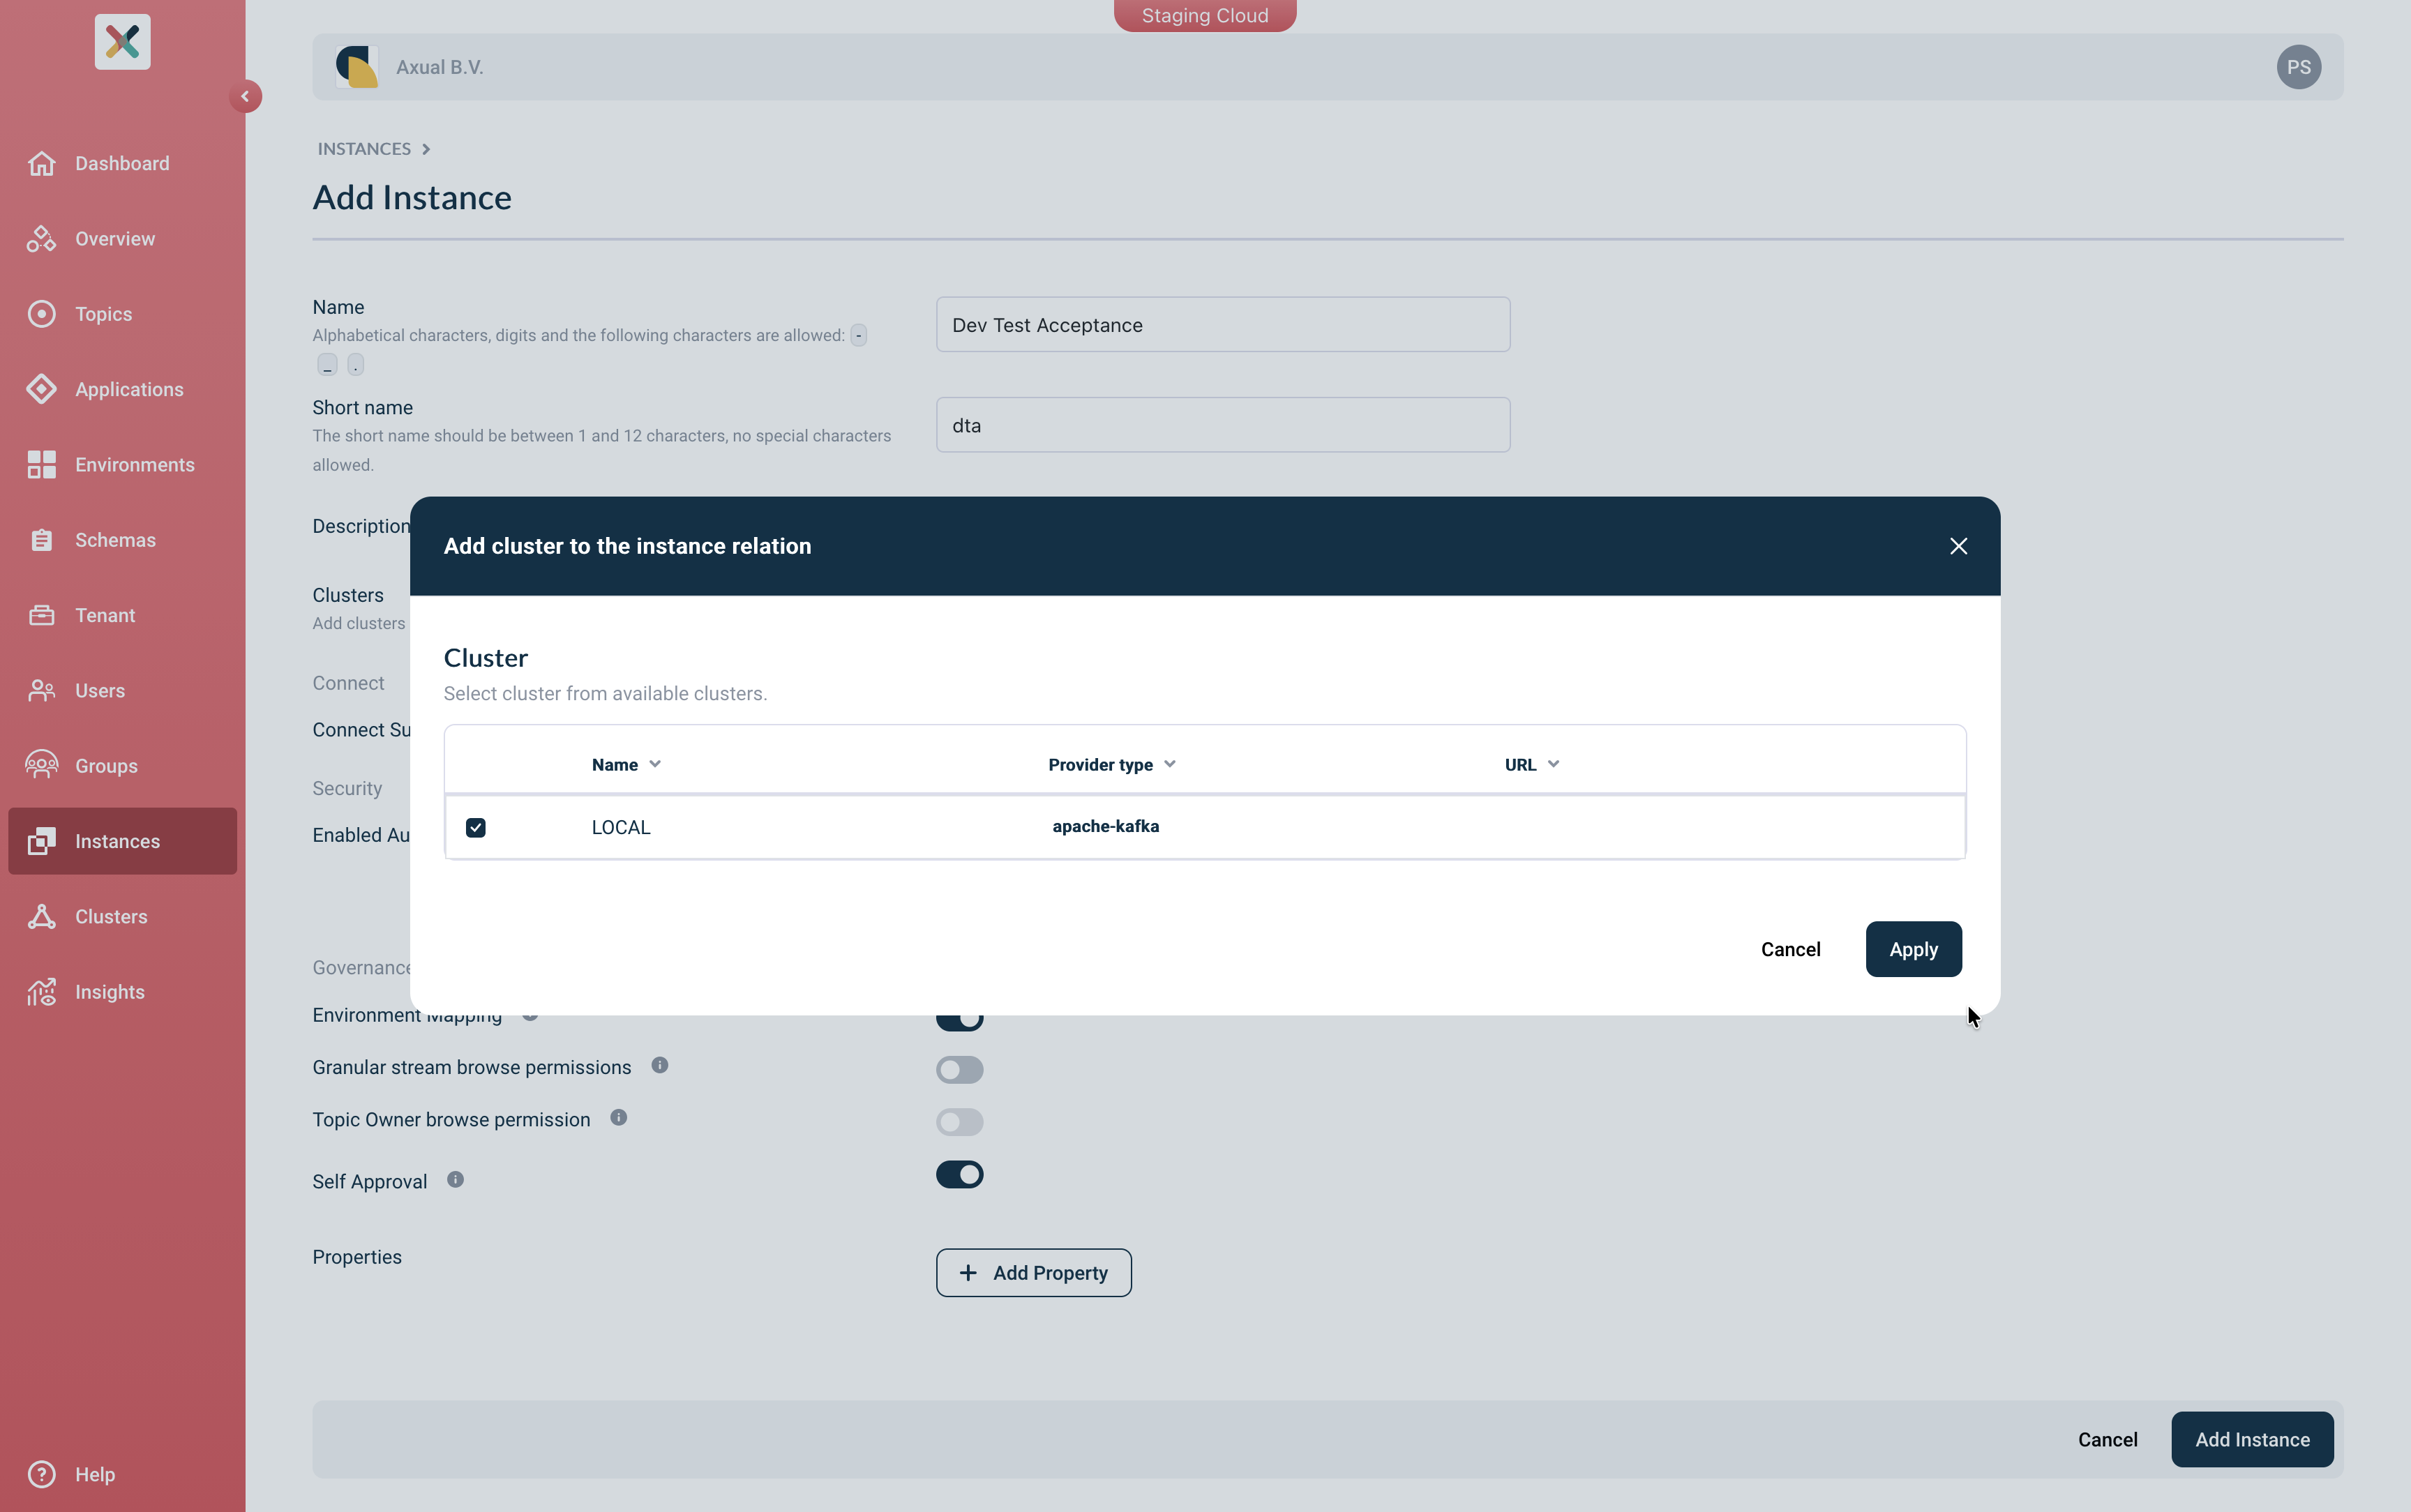Open the Environments section
This screenshot has width=2411, height=1512.
[x=134, y=464]
